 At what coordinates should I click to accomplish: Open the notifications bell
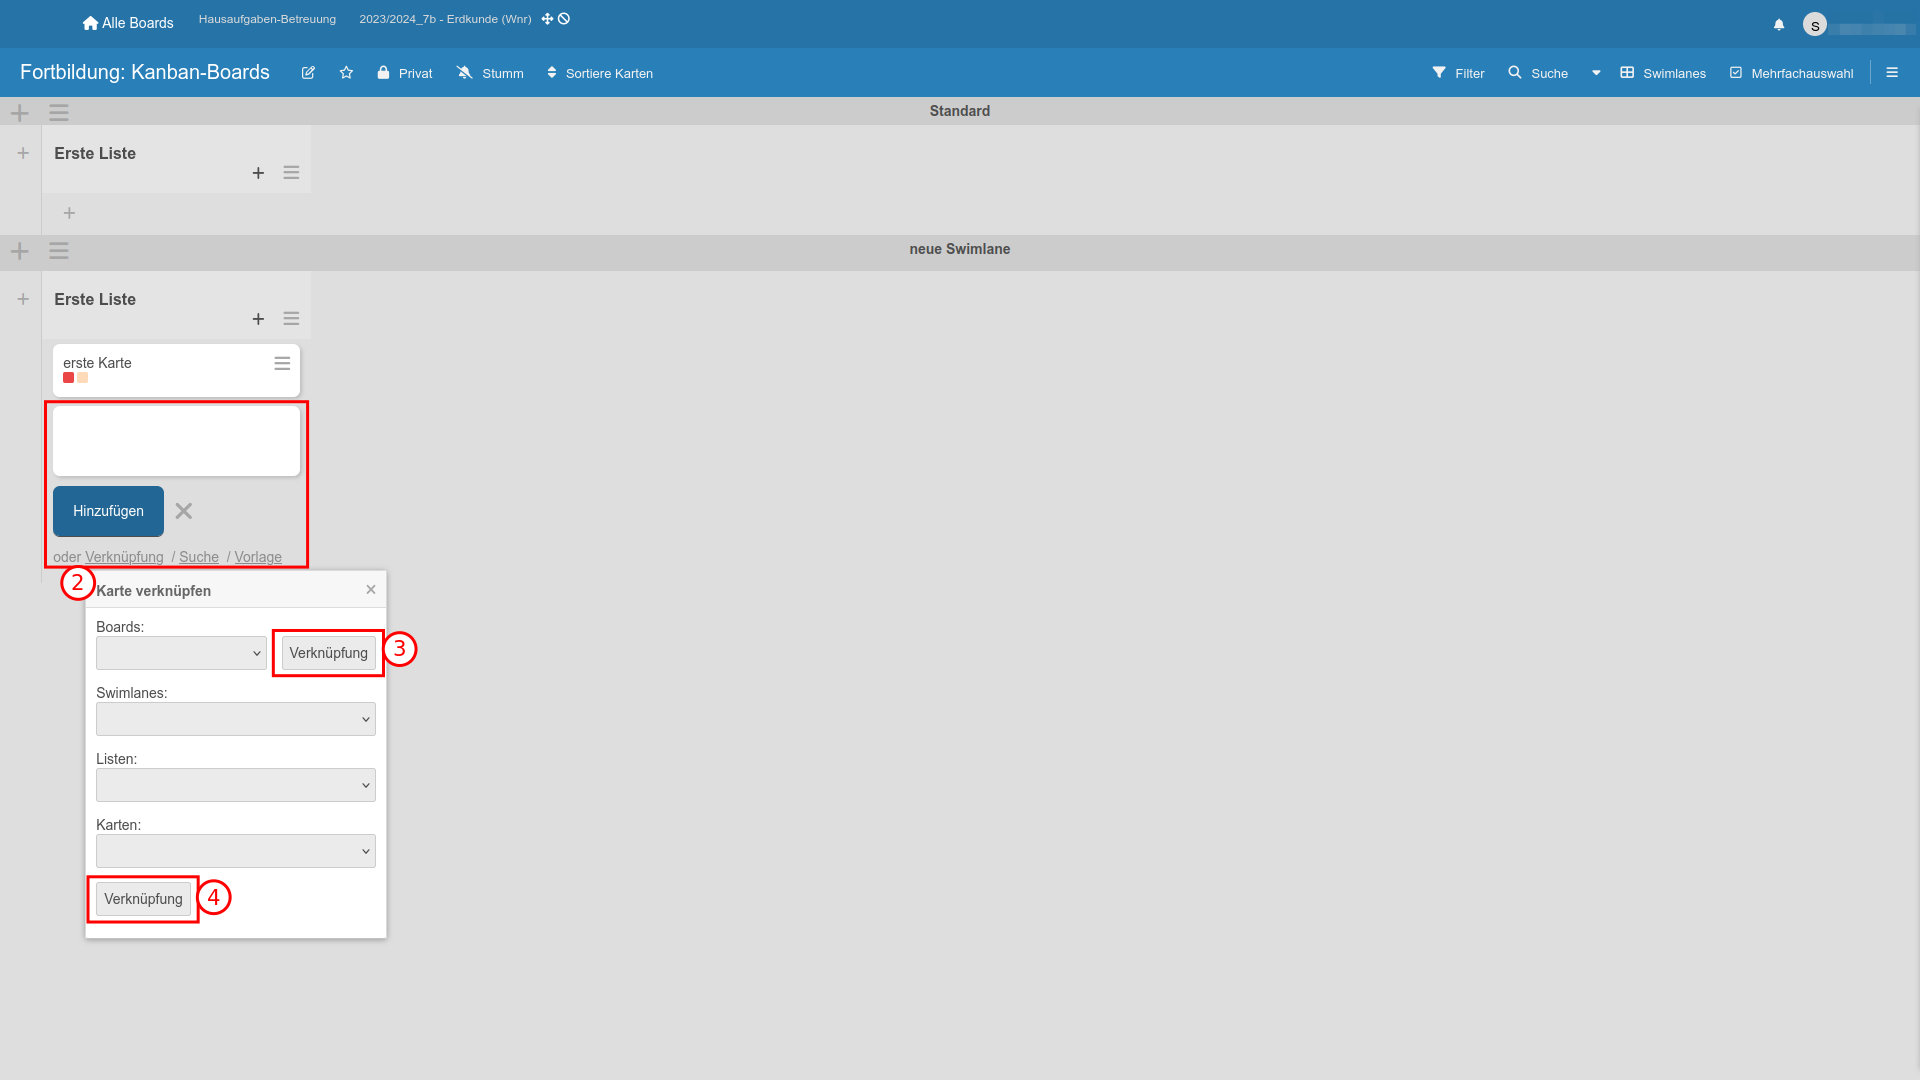(x=1779, y=24)
